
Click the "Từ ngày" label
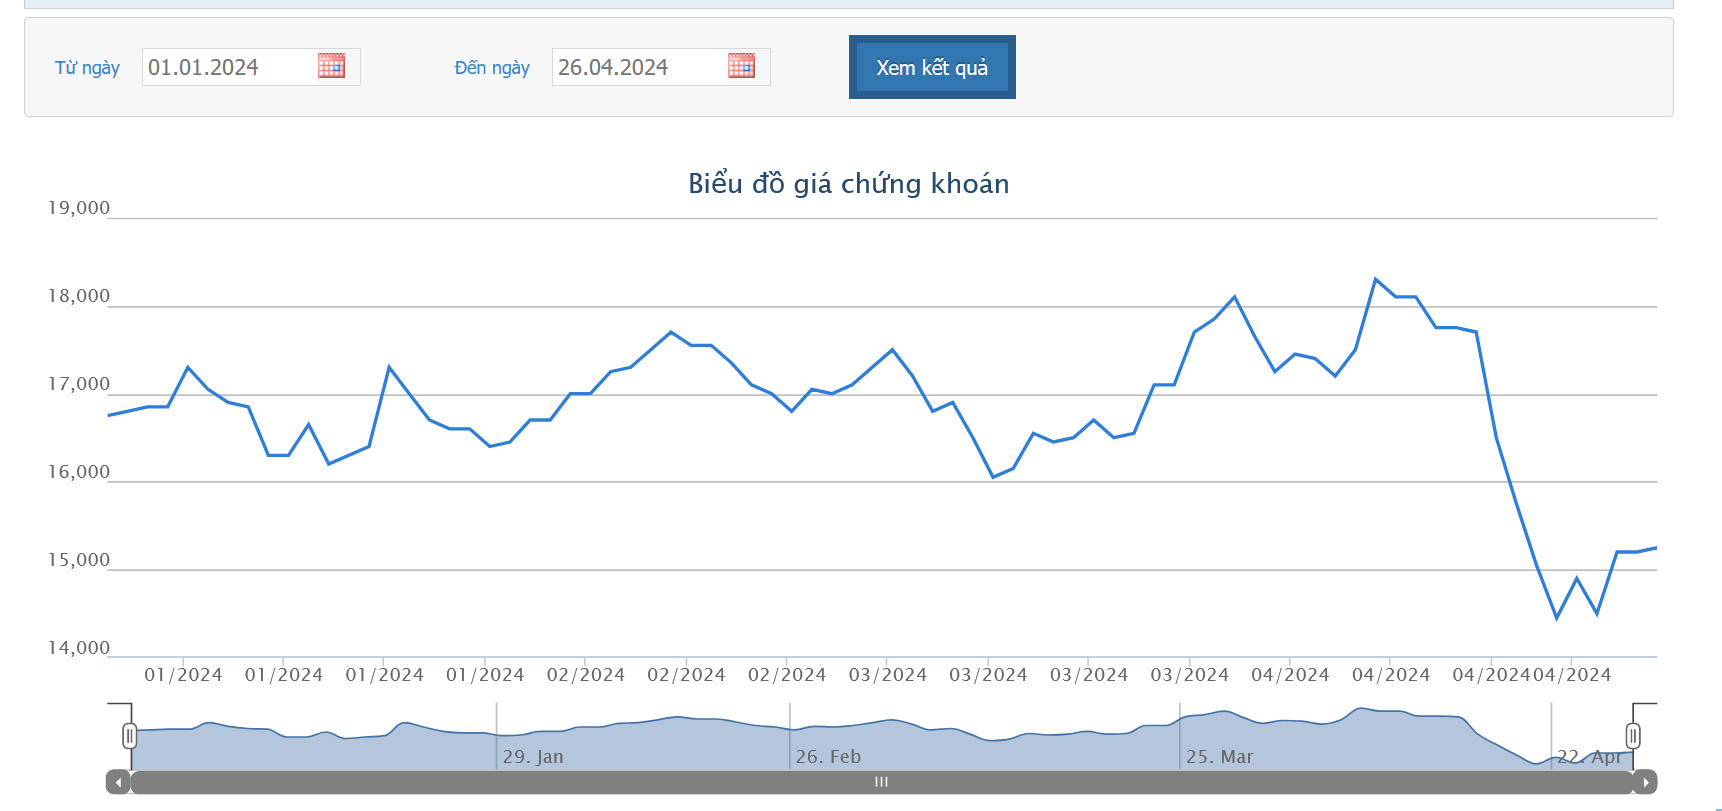[87, 68]
